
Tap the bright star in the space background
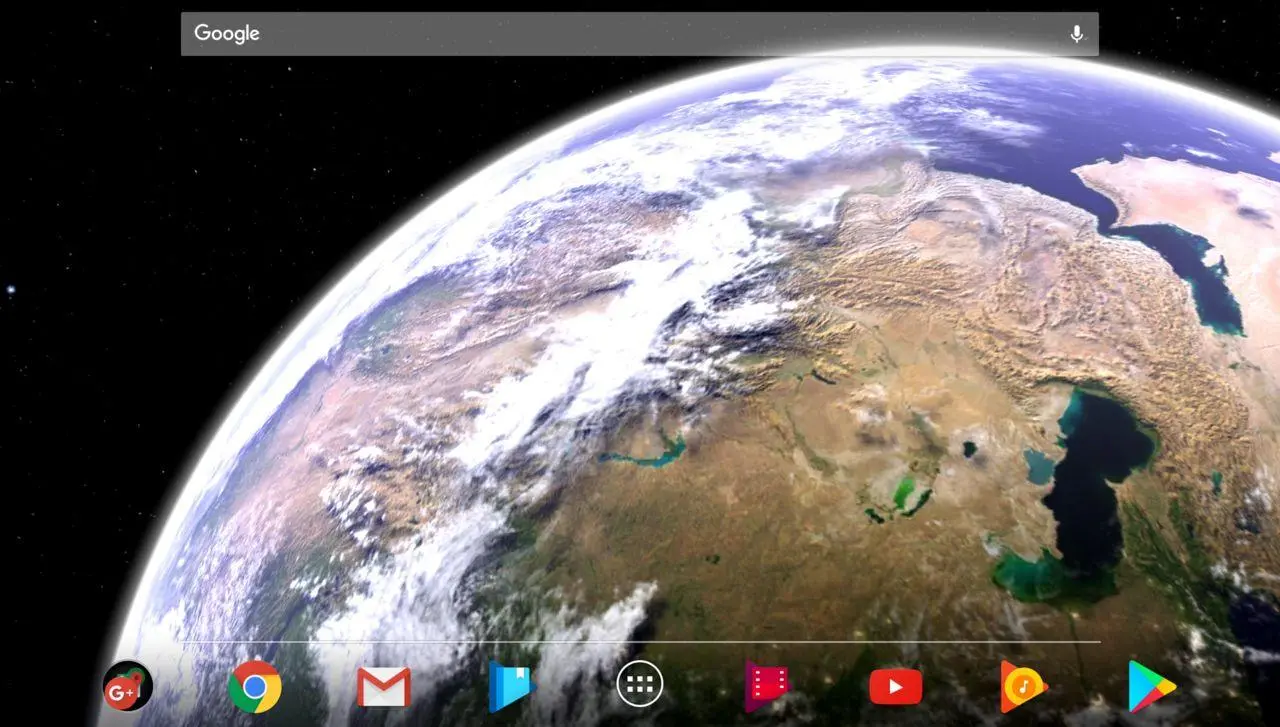(11, 290)
